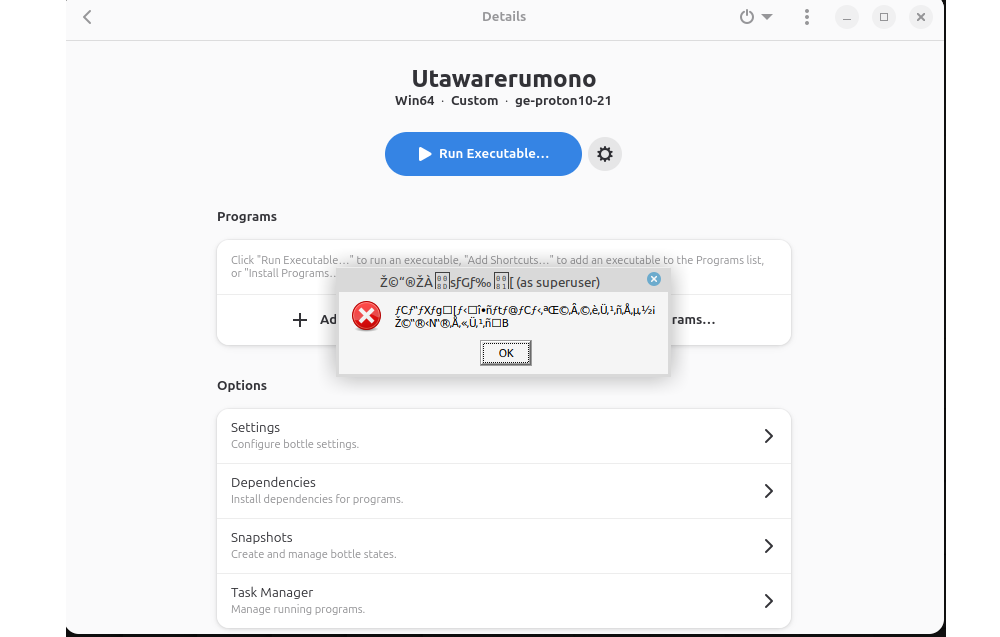Image resolution: width=1000 pixels, height=637 pixels.
Task: Open launch options via the gear icon
Action: (605, 154)
